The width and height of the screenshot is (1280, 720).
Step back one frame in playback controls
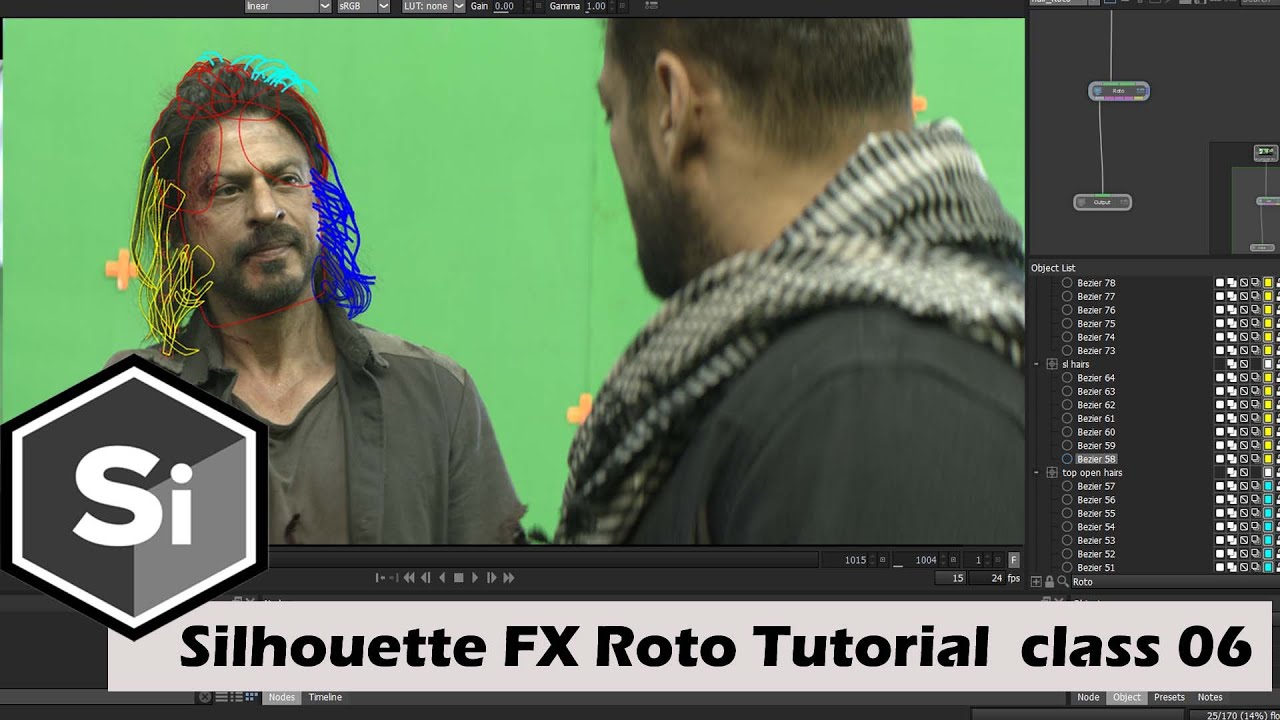click(x=425, y=578)
